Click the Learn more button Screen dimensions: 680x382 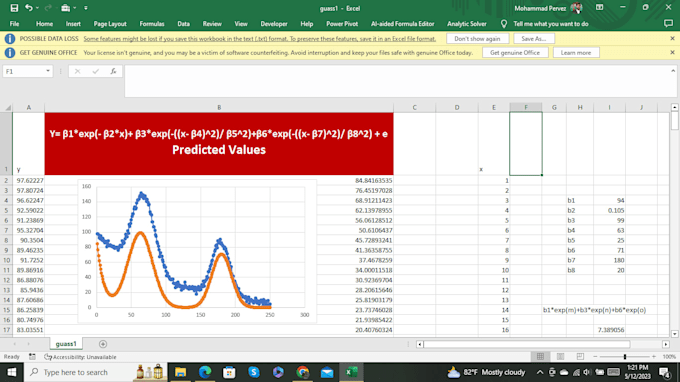pos(575,52)
